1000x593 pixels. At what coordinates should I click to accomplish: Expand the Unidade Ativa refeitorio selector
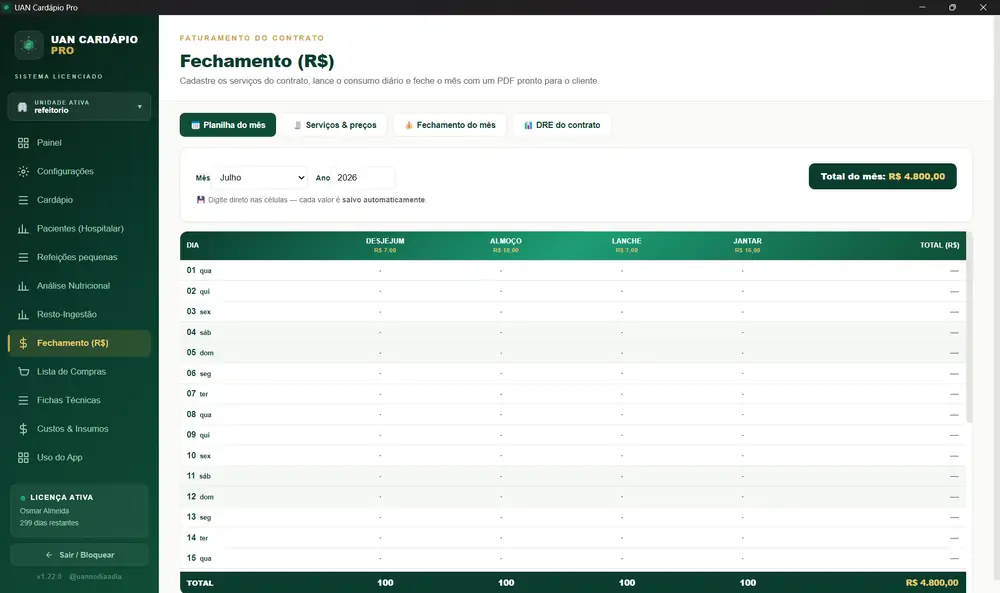tap(79, 106)
